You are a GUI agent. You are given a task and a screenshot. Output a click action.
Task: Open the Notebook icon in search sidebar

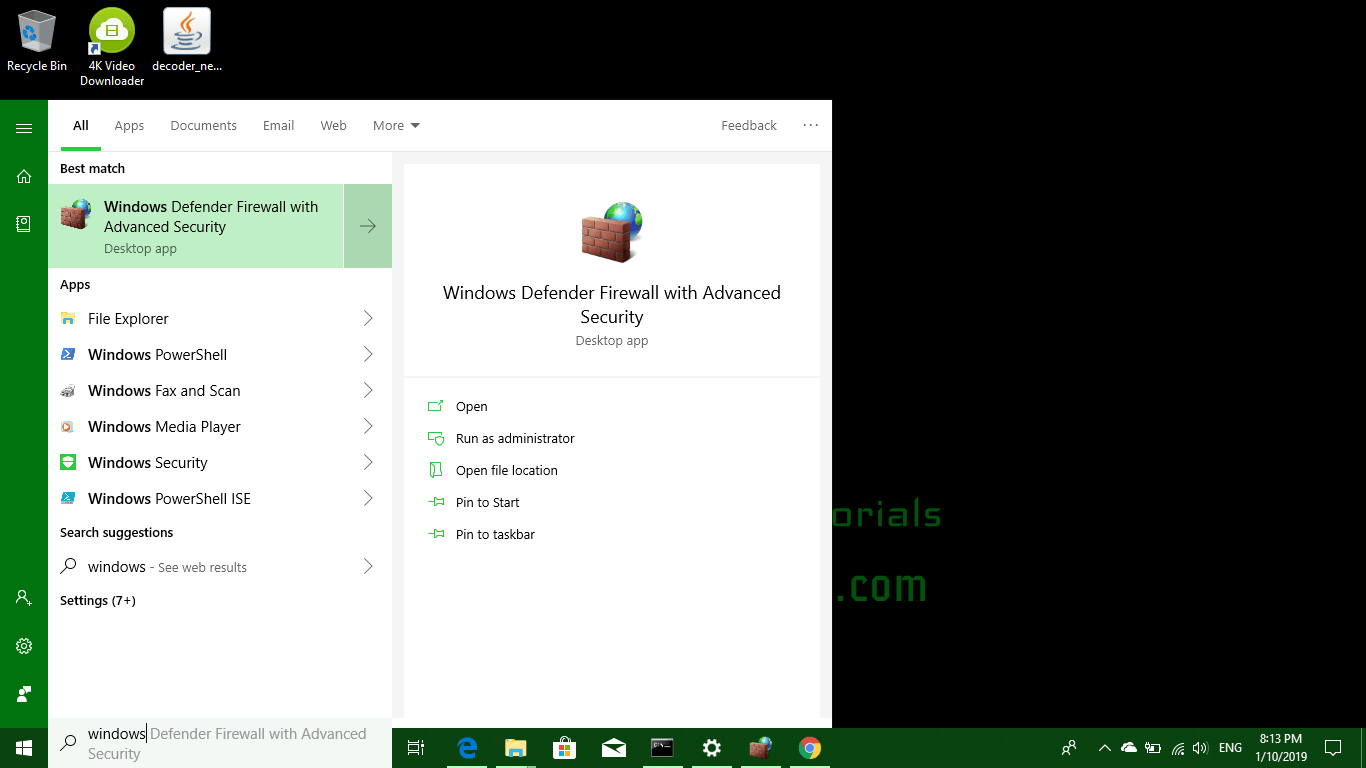tap(24, 224)
